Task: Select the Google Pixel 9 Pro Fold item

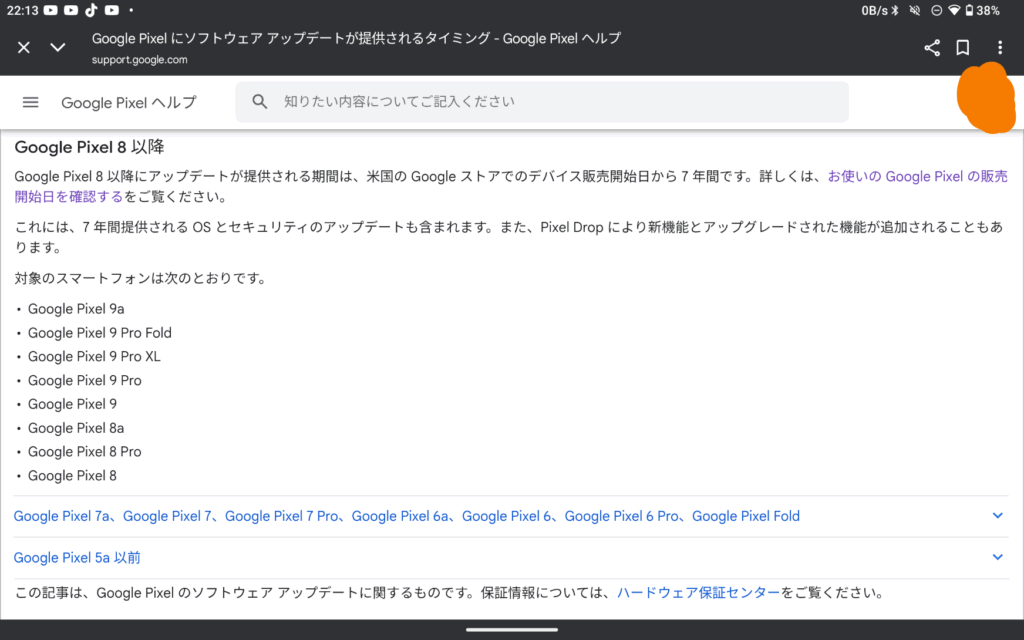Action: (x=99, y=332)
